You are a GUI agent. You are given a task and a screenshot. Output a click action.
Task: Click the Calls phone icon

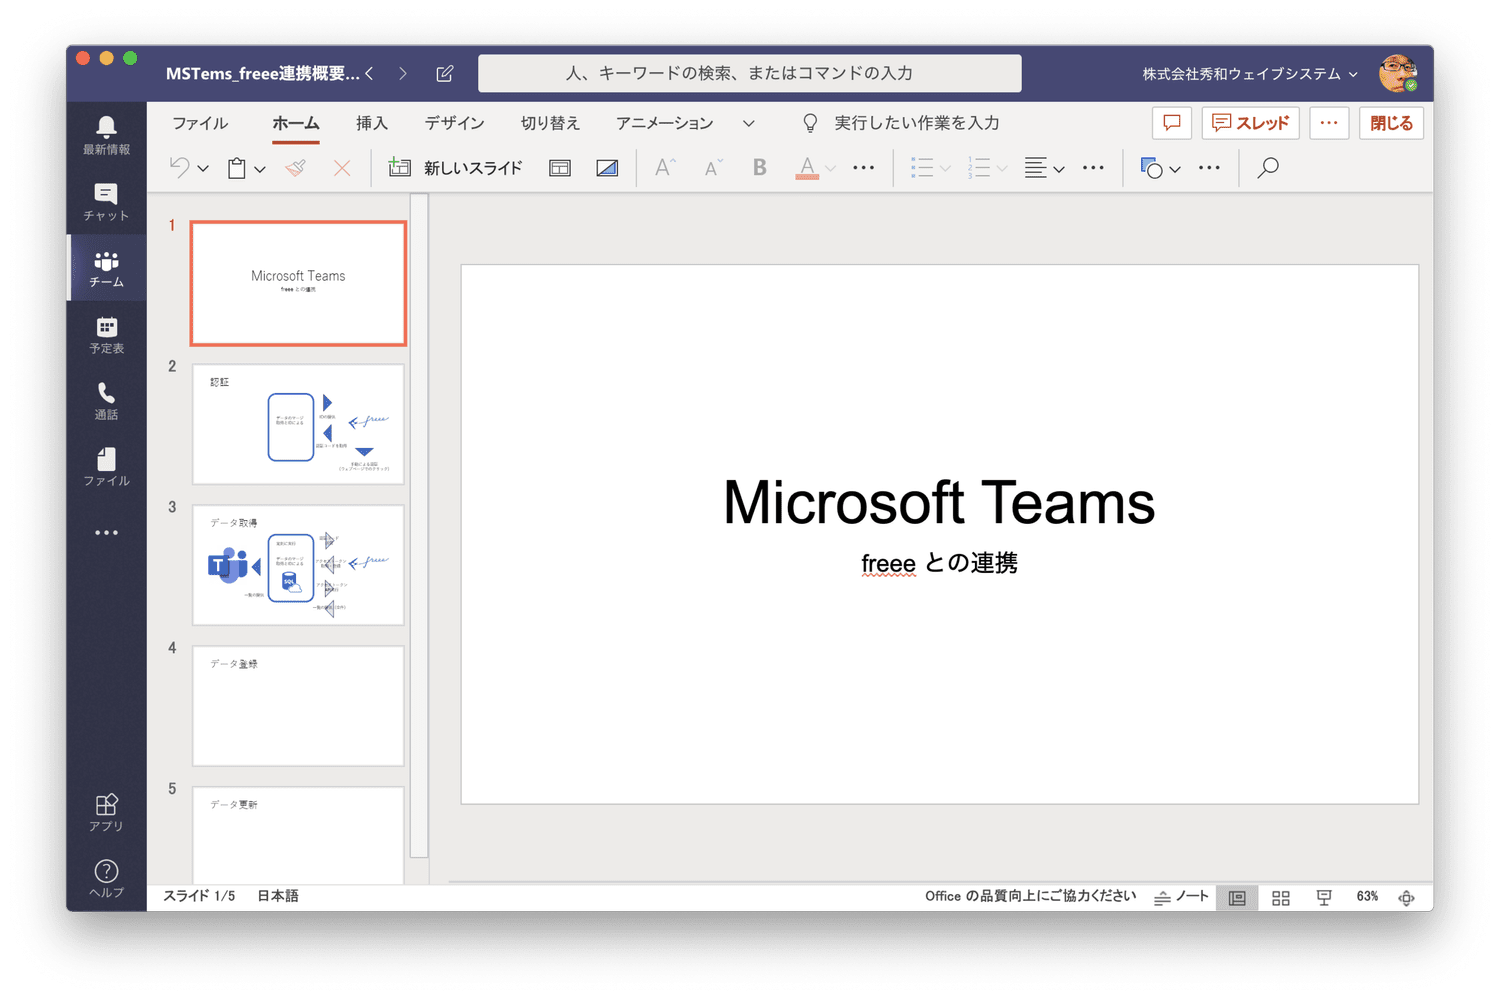tap(106, 400)
